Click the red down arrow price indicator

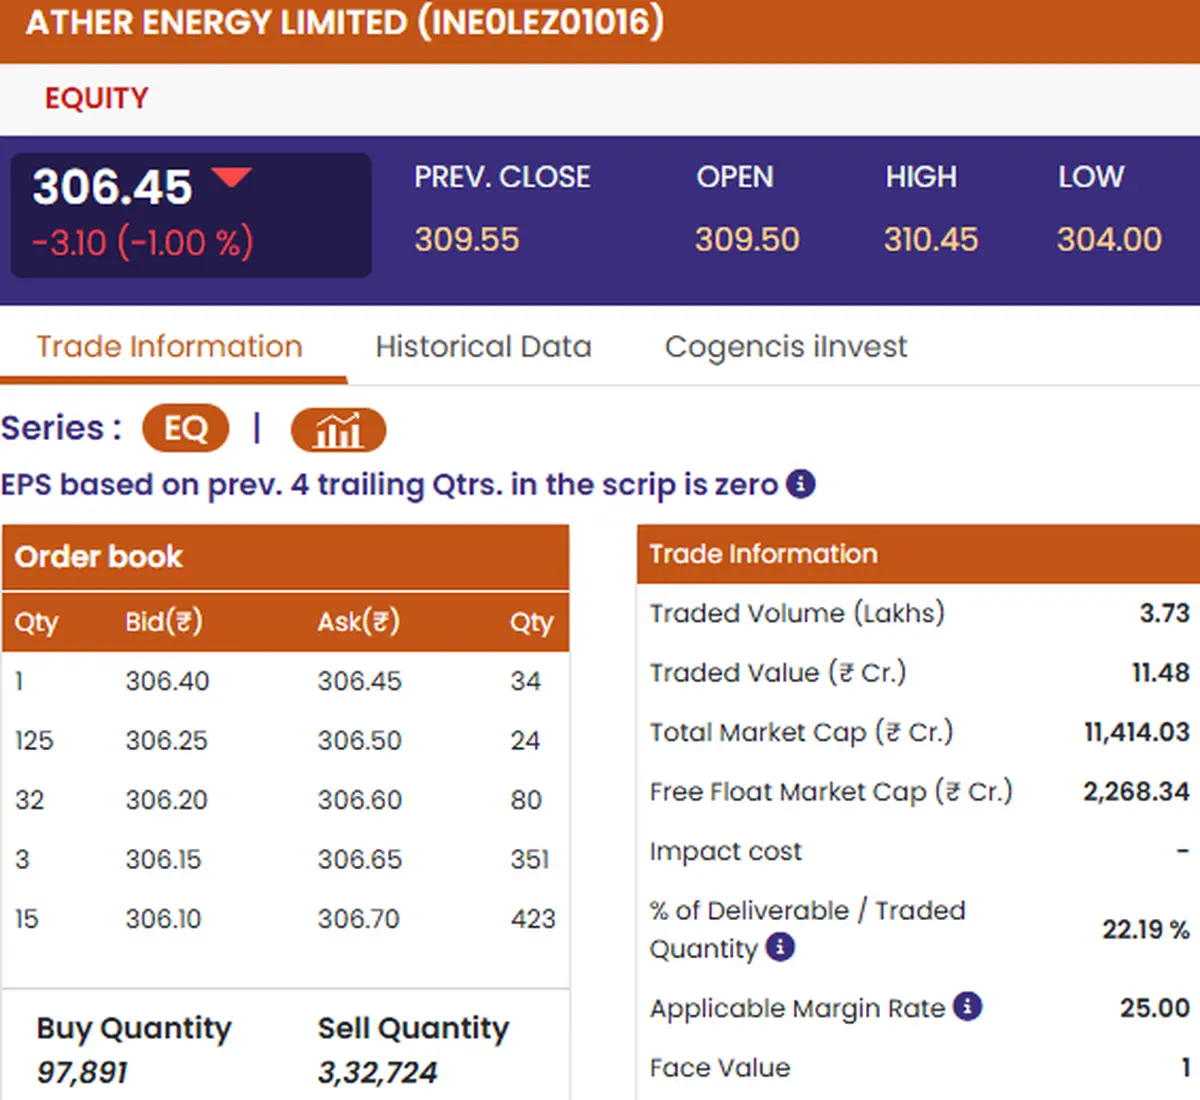click(232, 178)
